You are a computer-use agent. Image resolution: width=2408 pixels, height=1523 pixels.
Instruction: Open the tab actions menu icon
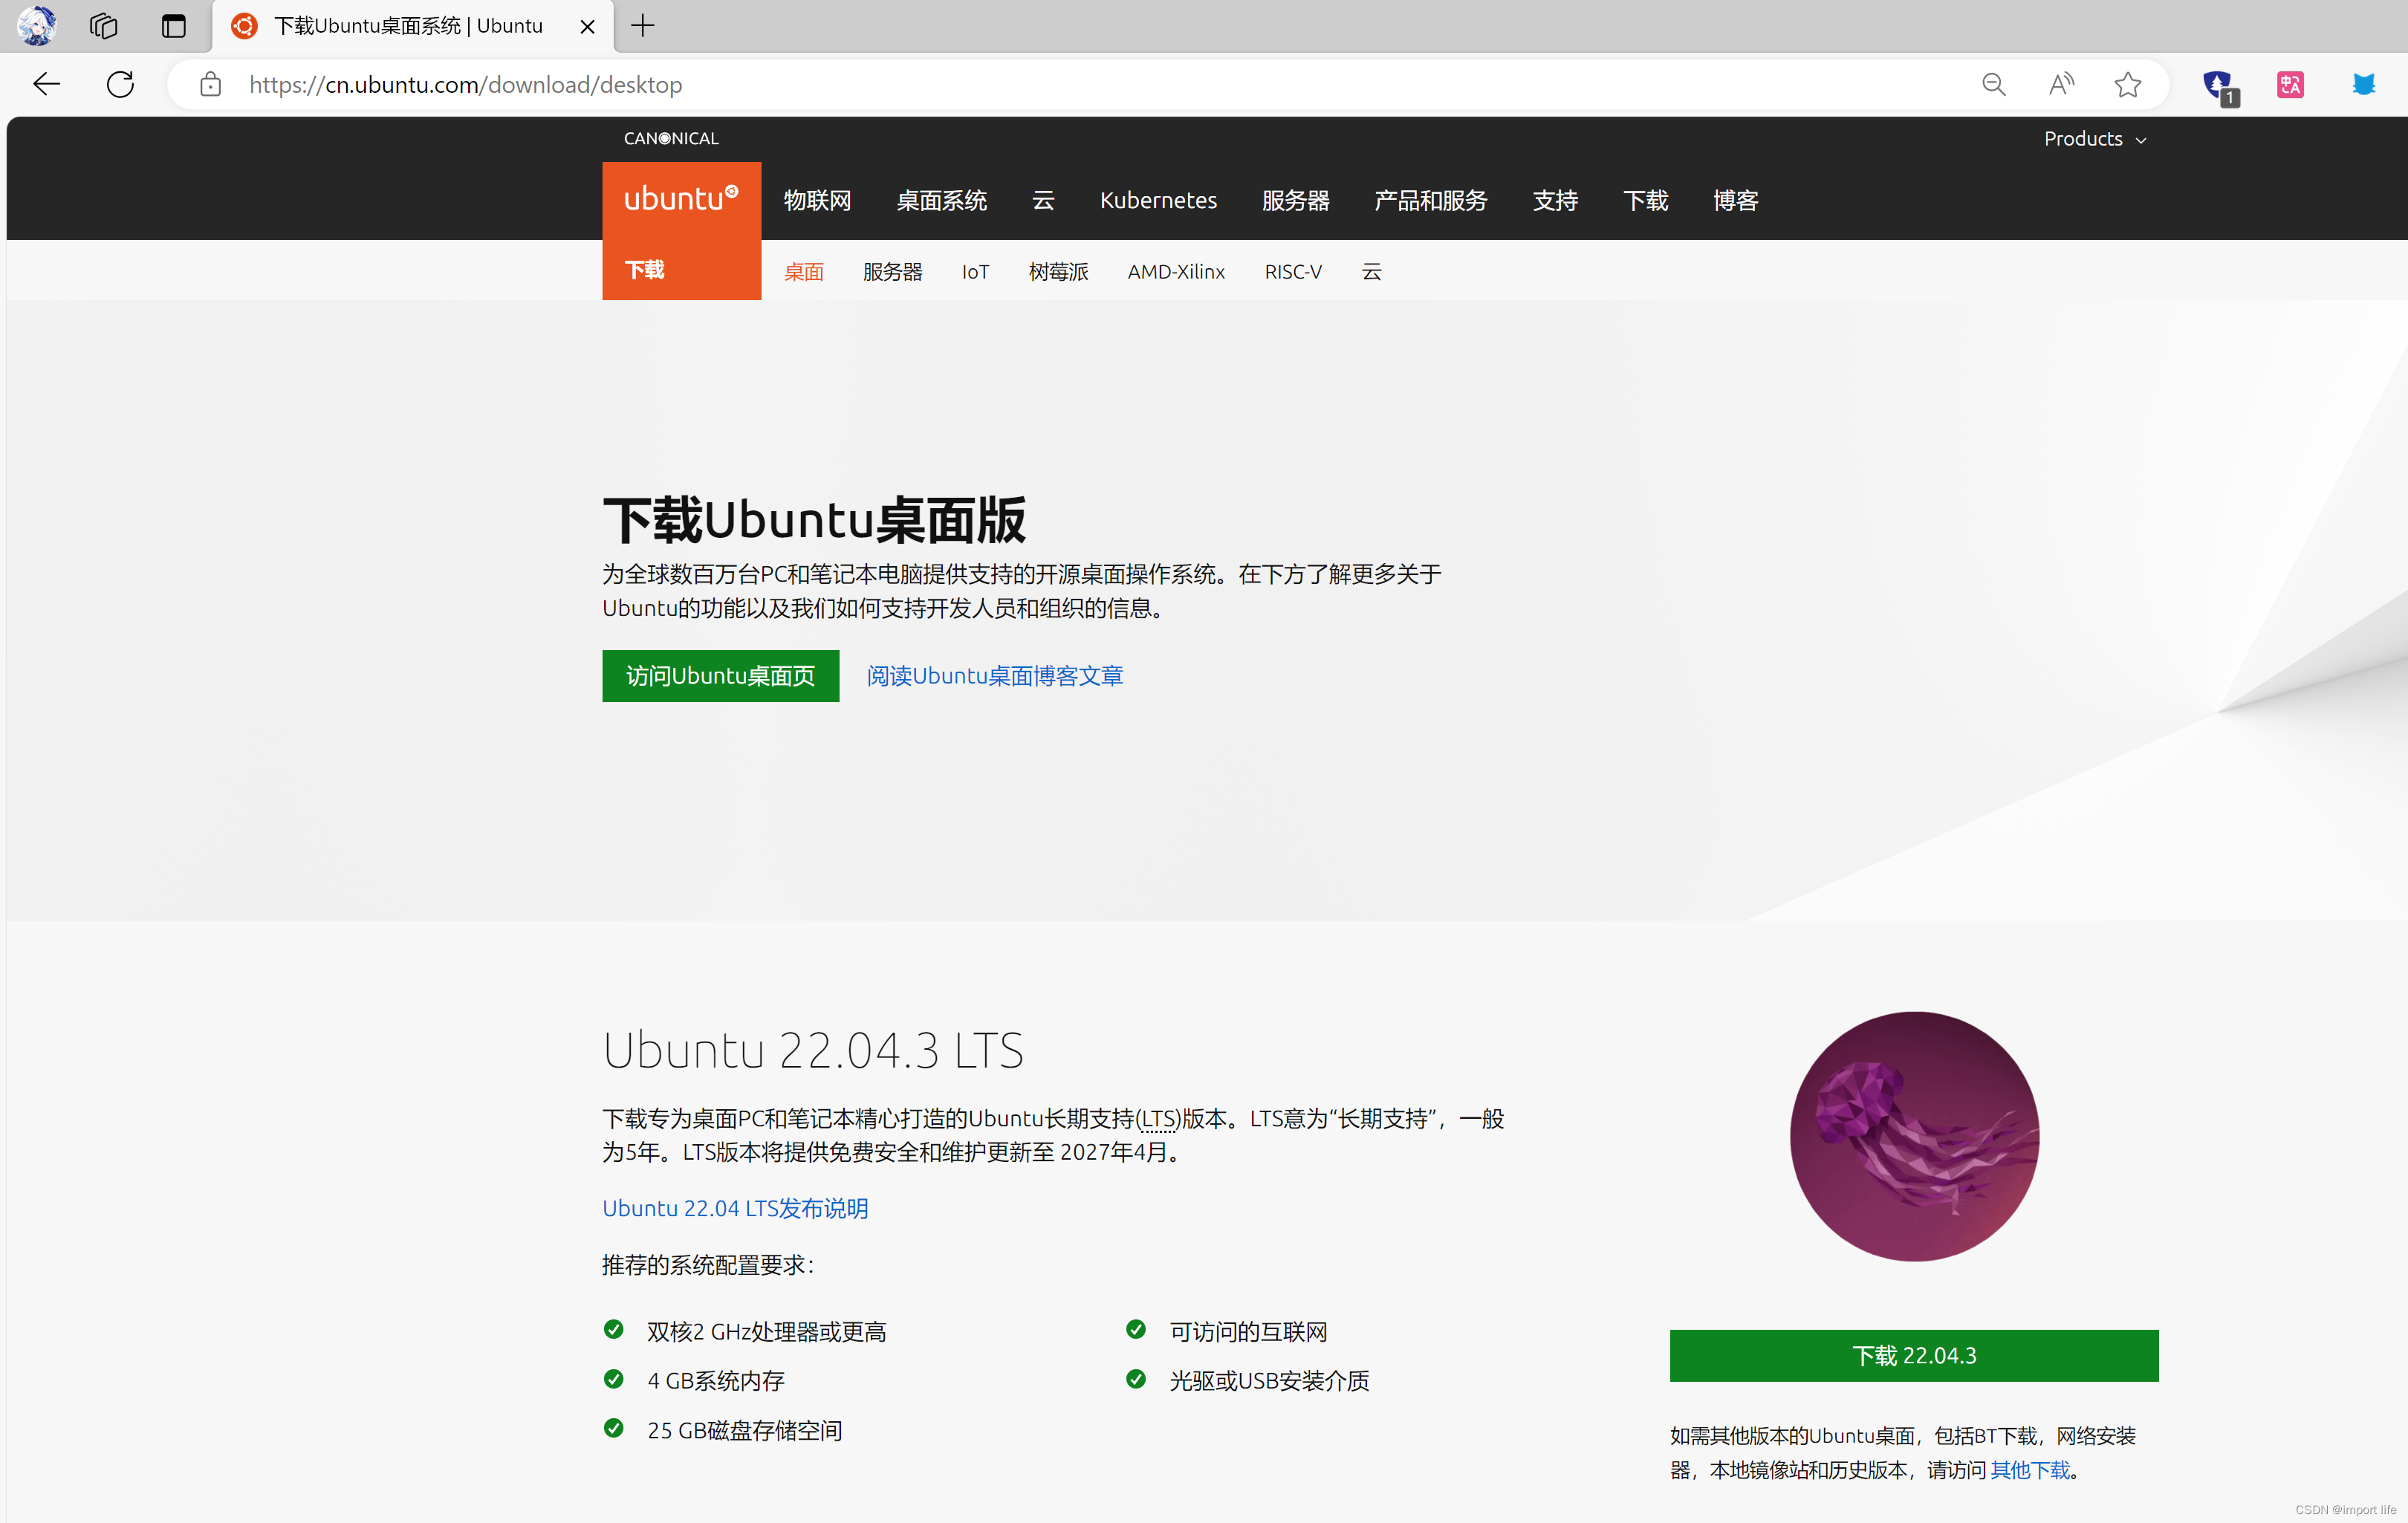(x=173, y=25)
